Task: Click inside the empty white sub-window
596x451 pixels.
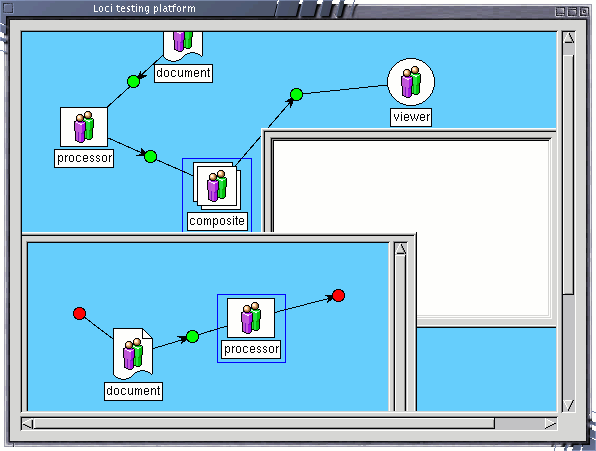Action: [411, 228]
